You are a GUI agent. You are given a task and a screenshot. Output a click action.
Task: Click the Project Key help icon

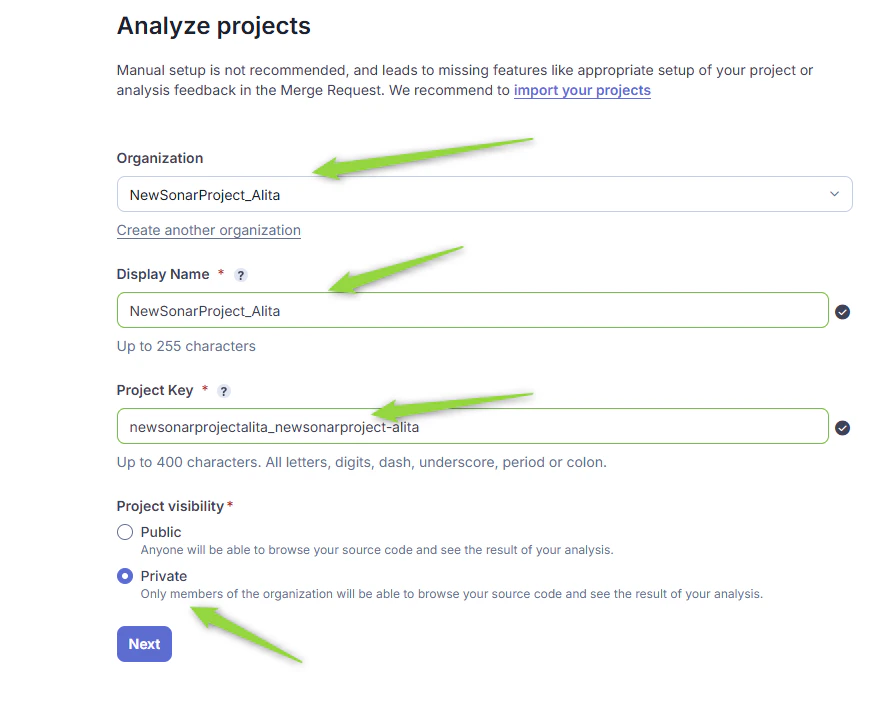coord(223,391)
